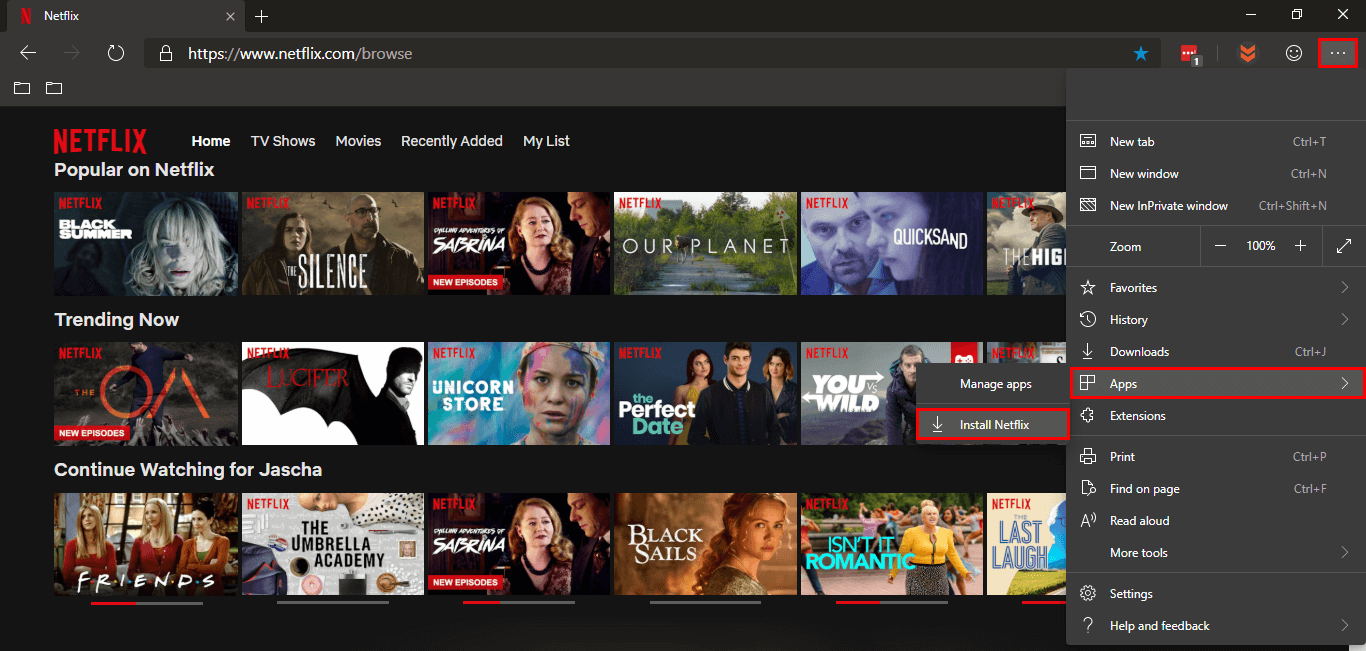Open the Black Summer thumbnail
The height and width of the screenshot is (651, 1366).
(146, 244)
